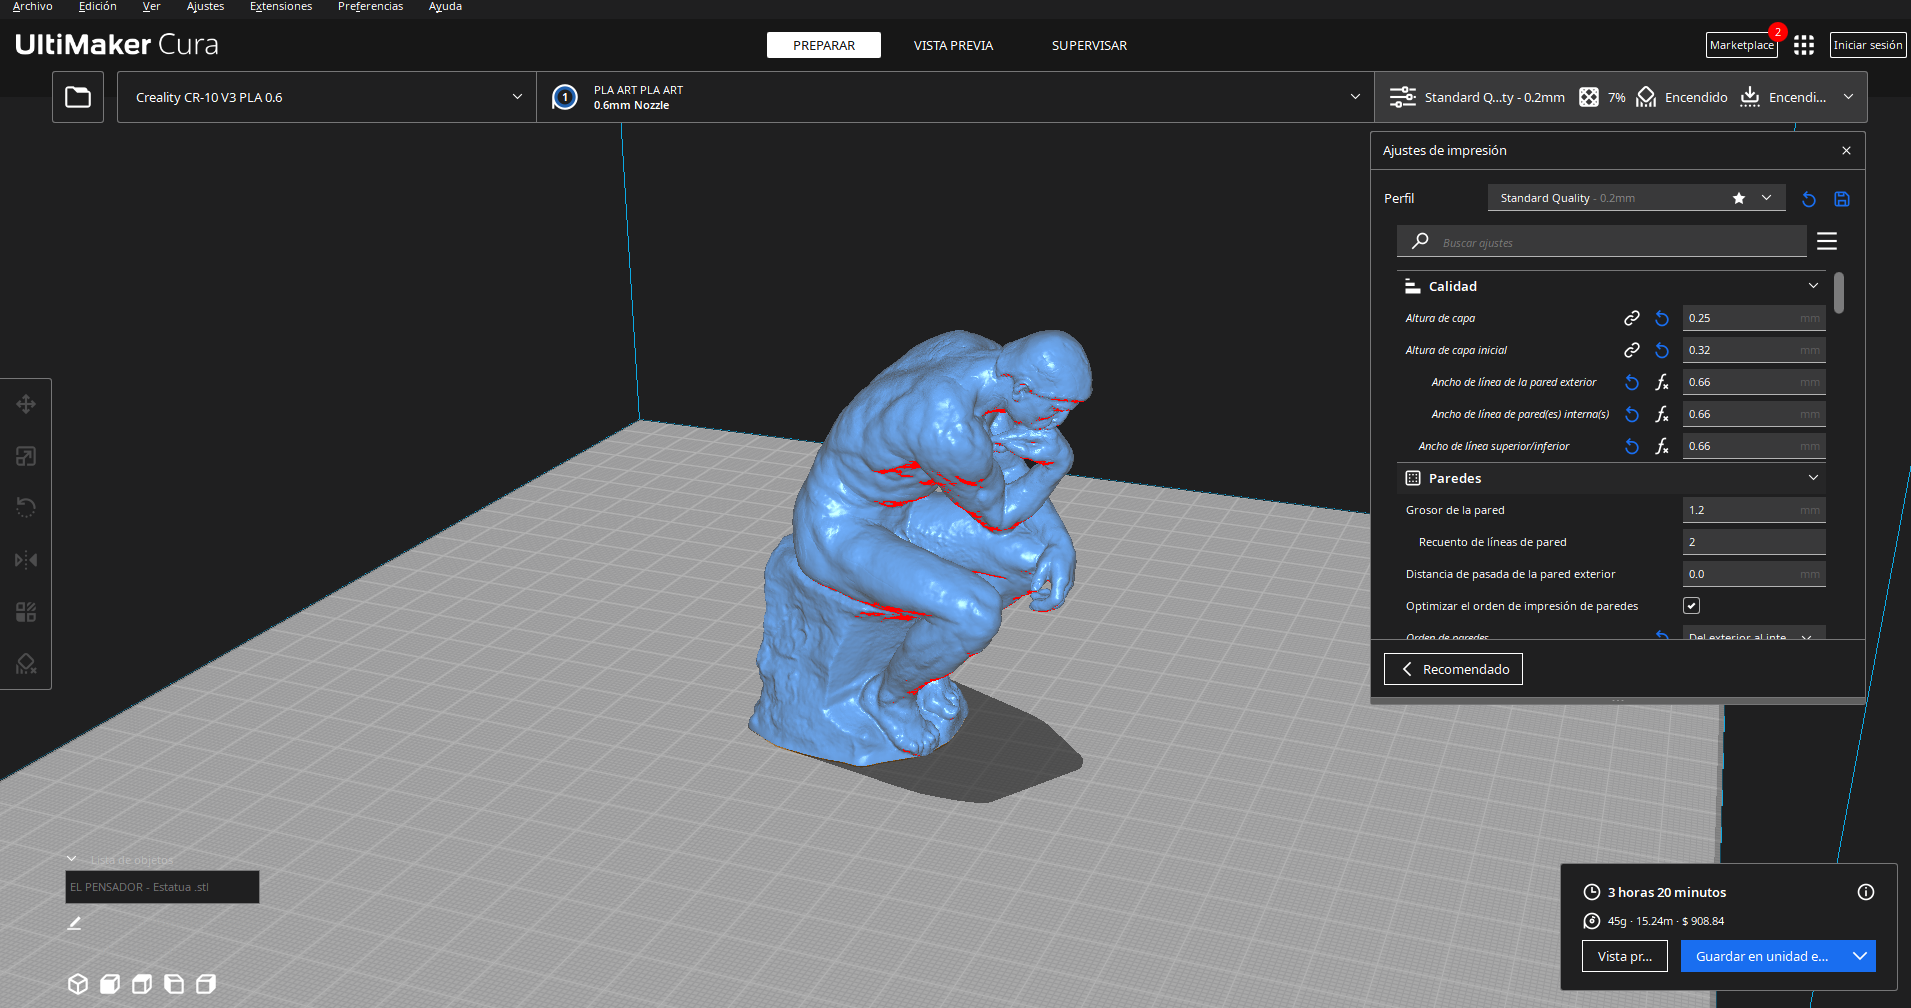Open settings visibility hamburger menu

(1827, 241)
